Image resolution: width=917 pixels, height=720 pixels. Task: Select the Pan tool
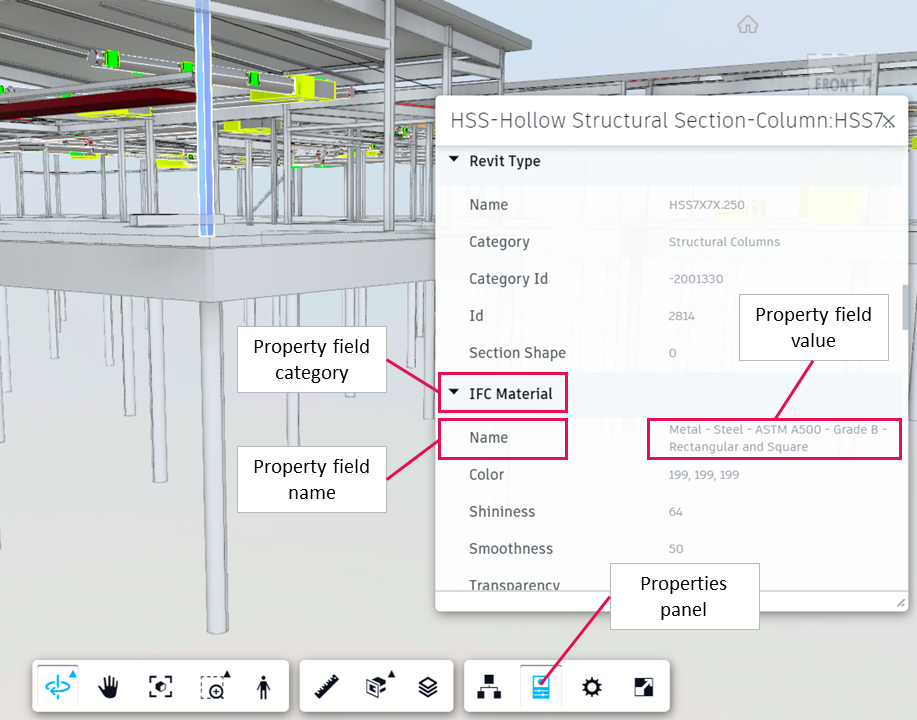point(108,686)
